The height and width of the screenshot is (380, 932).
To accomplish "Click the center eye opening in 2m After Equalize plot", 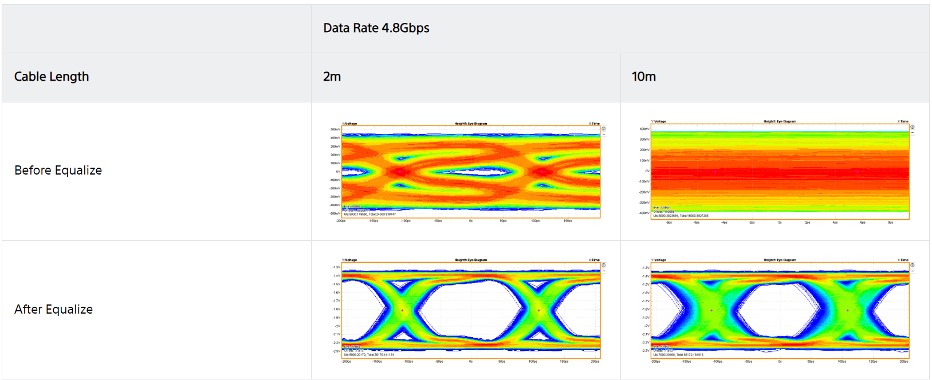I will click(x=470, y=310).
